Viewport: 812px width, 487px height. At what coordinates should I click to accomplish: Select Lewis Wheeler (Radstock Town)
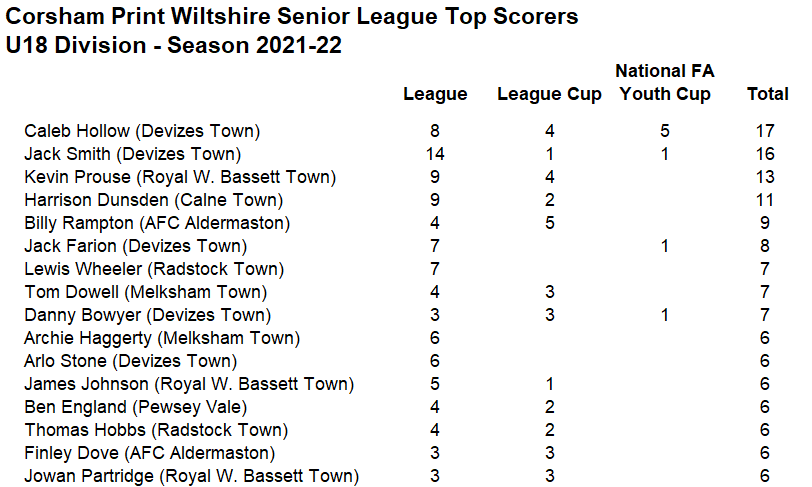153,269
